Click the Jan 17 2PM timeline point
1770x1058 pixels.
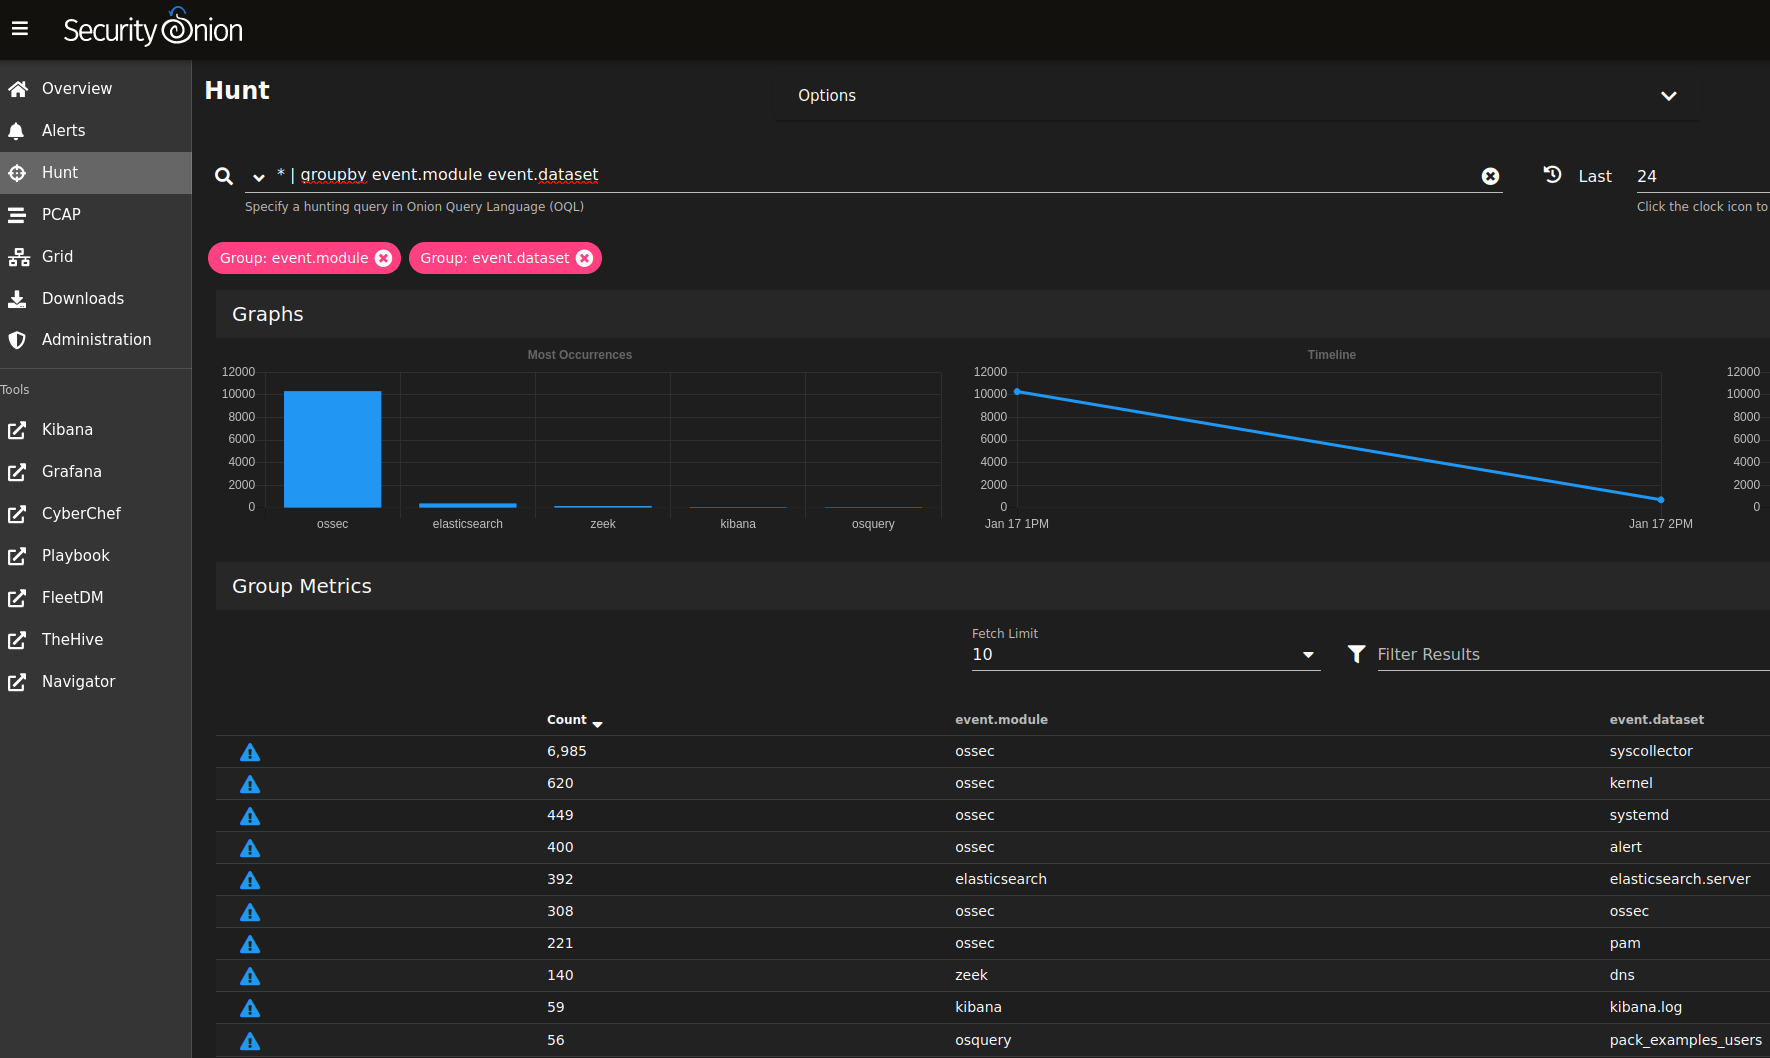[1661, 499]
